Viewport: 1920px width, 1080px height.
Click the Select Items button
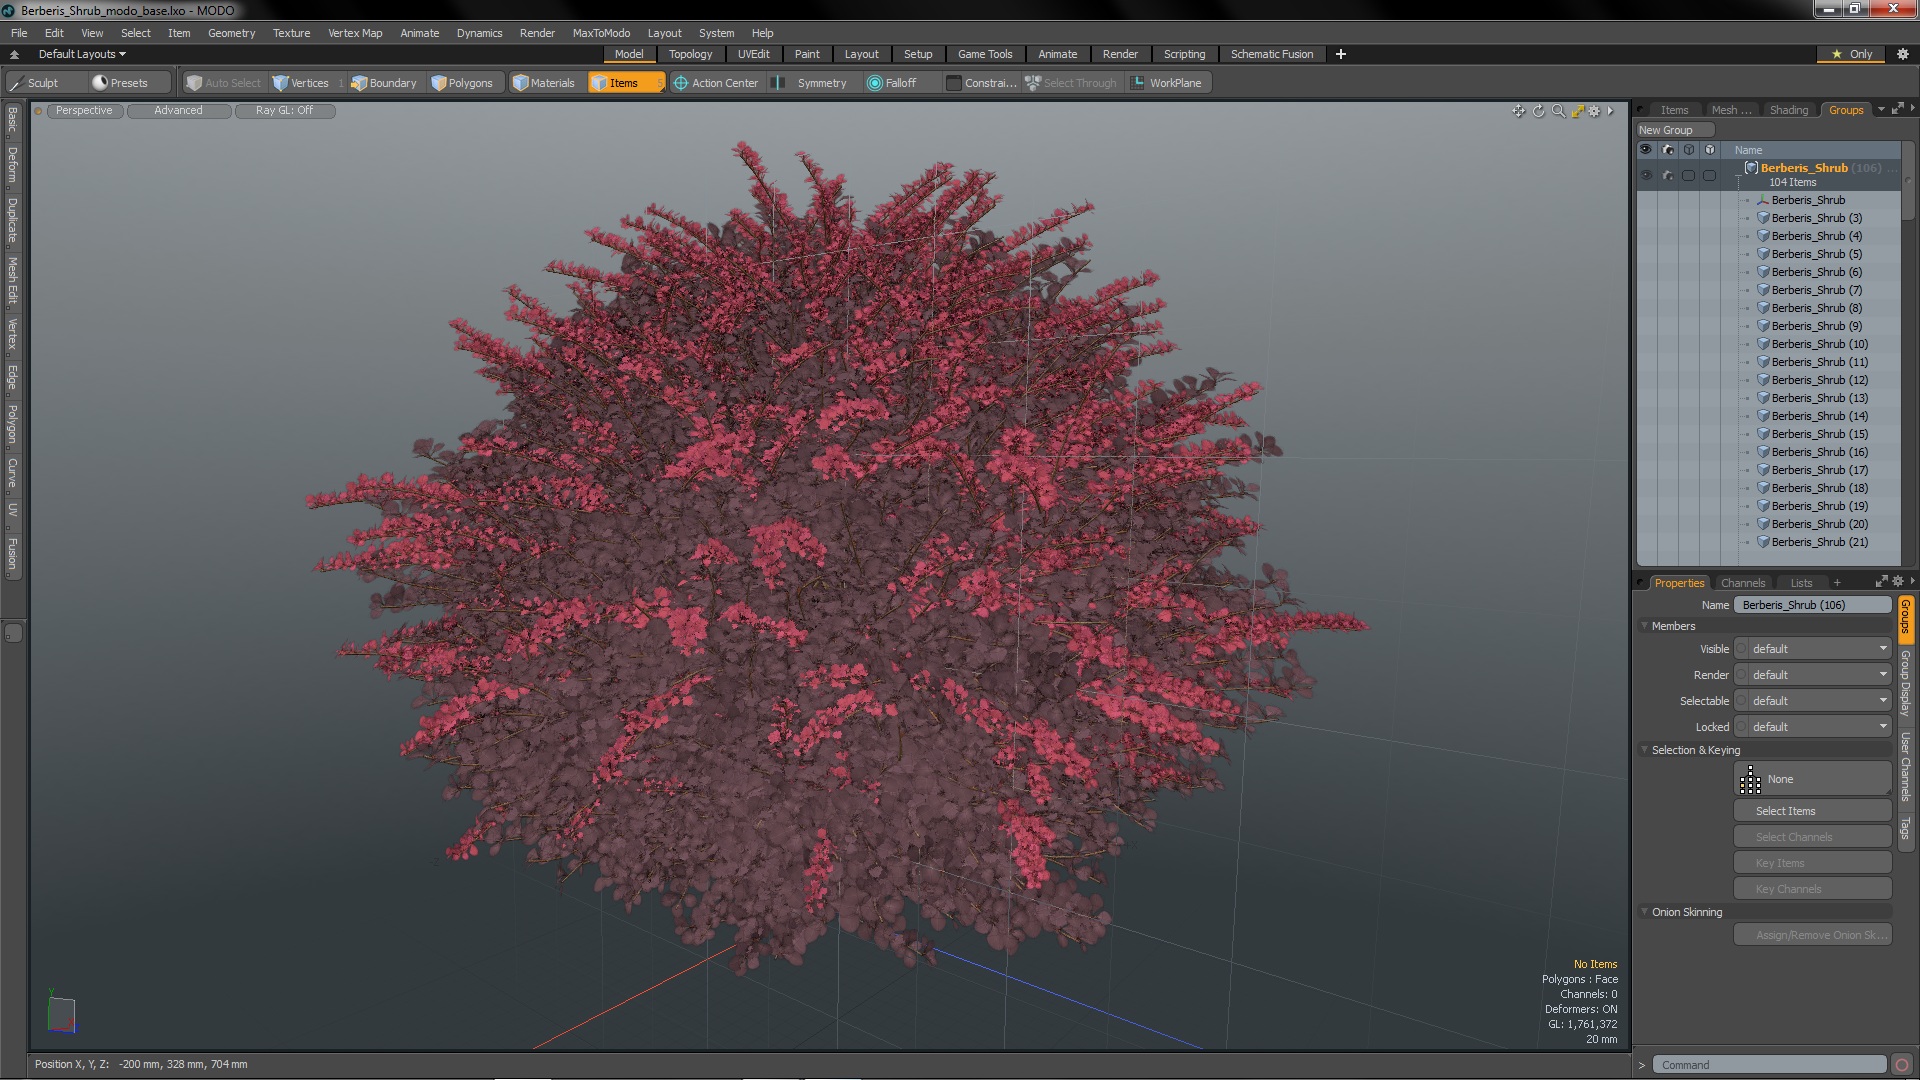[1812, 811]
